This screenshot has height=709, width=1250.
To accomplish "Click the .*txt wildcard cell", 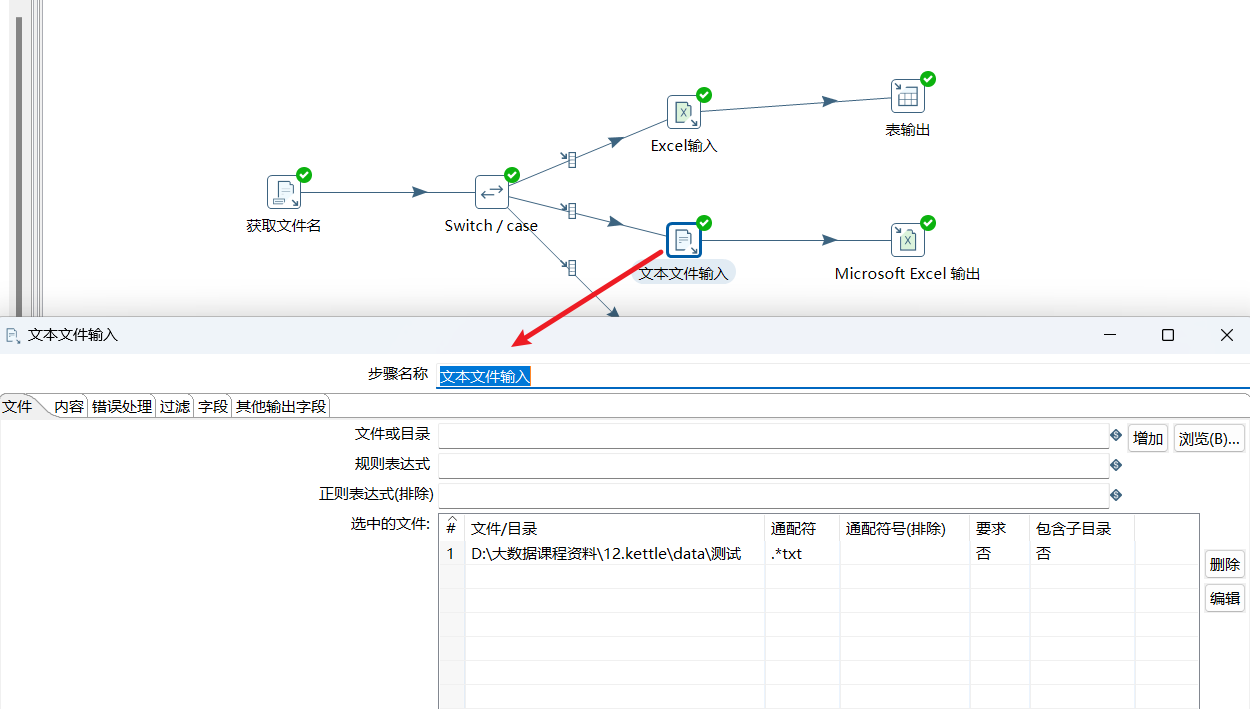I will click(x=802, y=553).
